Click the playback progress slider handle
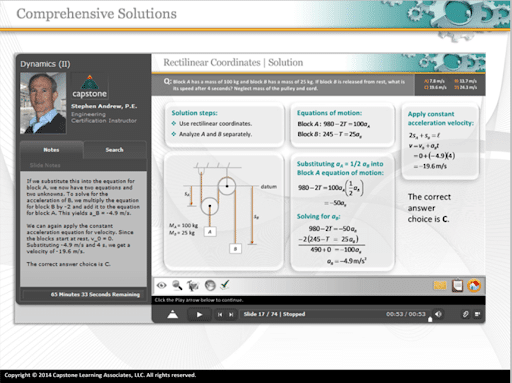The height and width of the screenshot is (383, 512). 430,319
